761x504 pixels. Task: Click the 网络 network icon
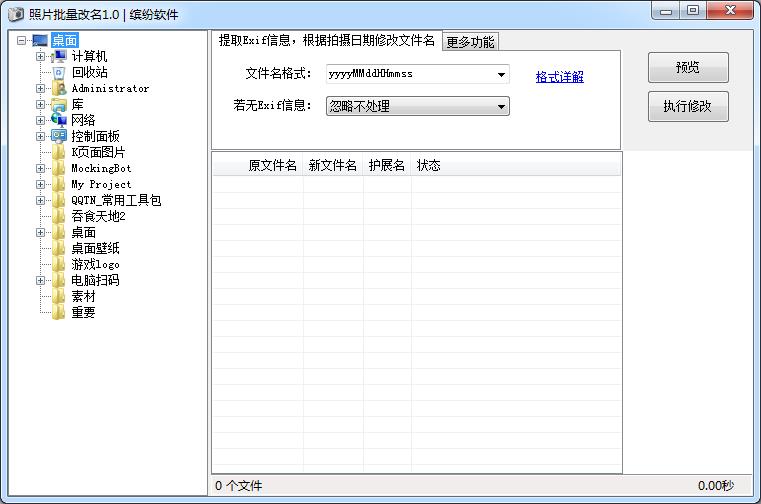pos(59,121)
